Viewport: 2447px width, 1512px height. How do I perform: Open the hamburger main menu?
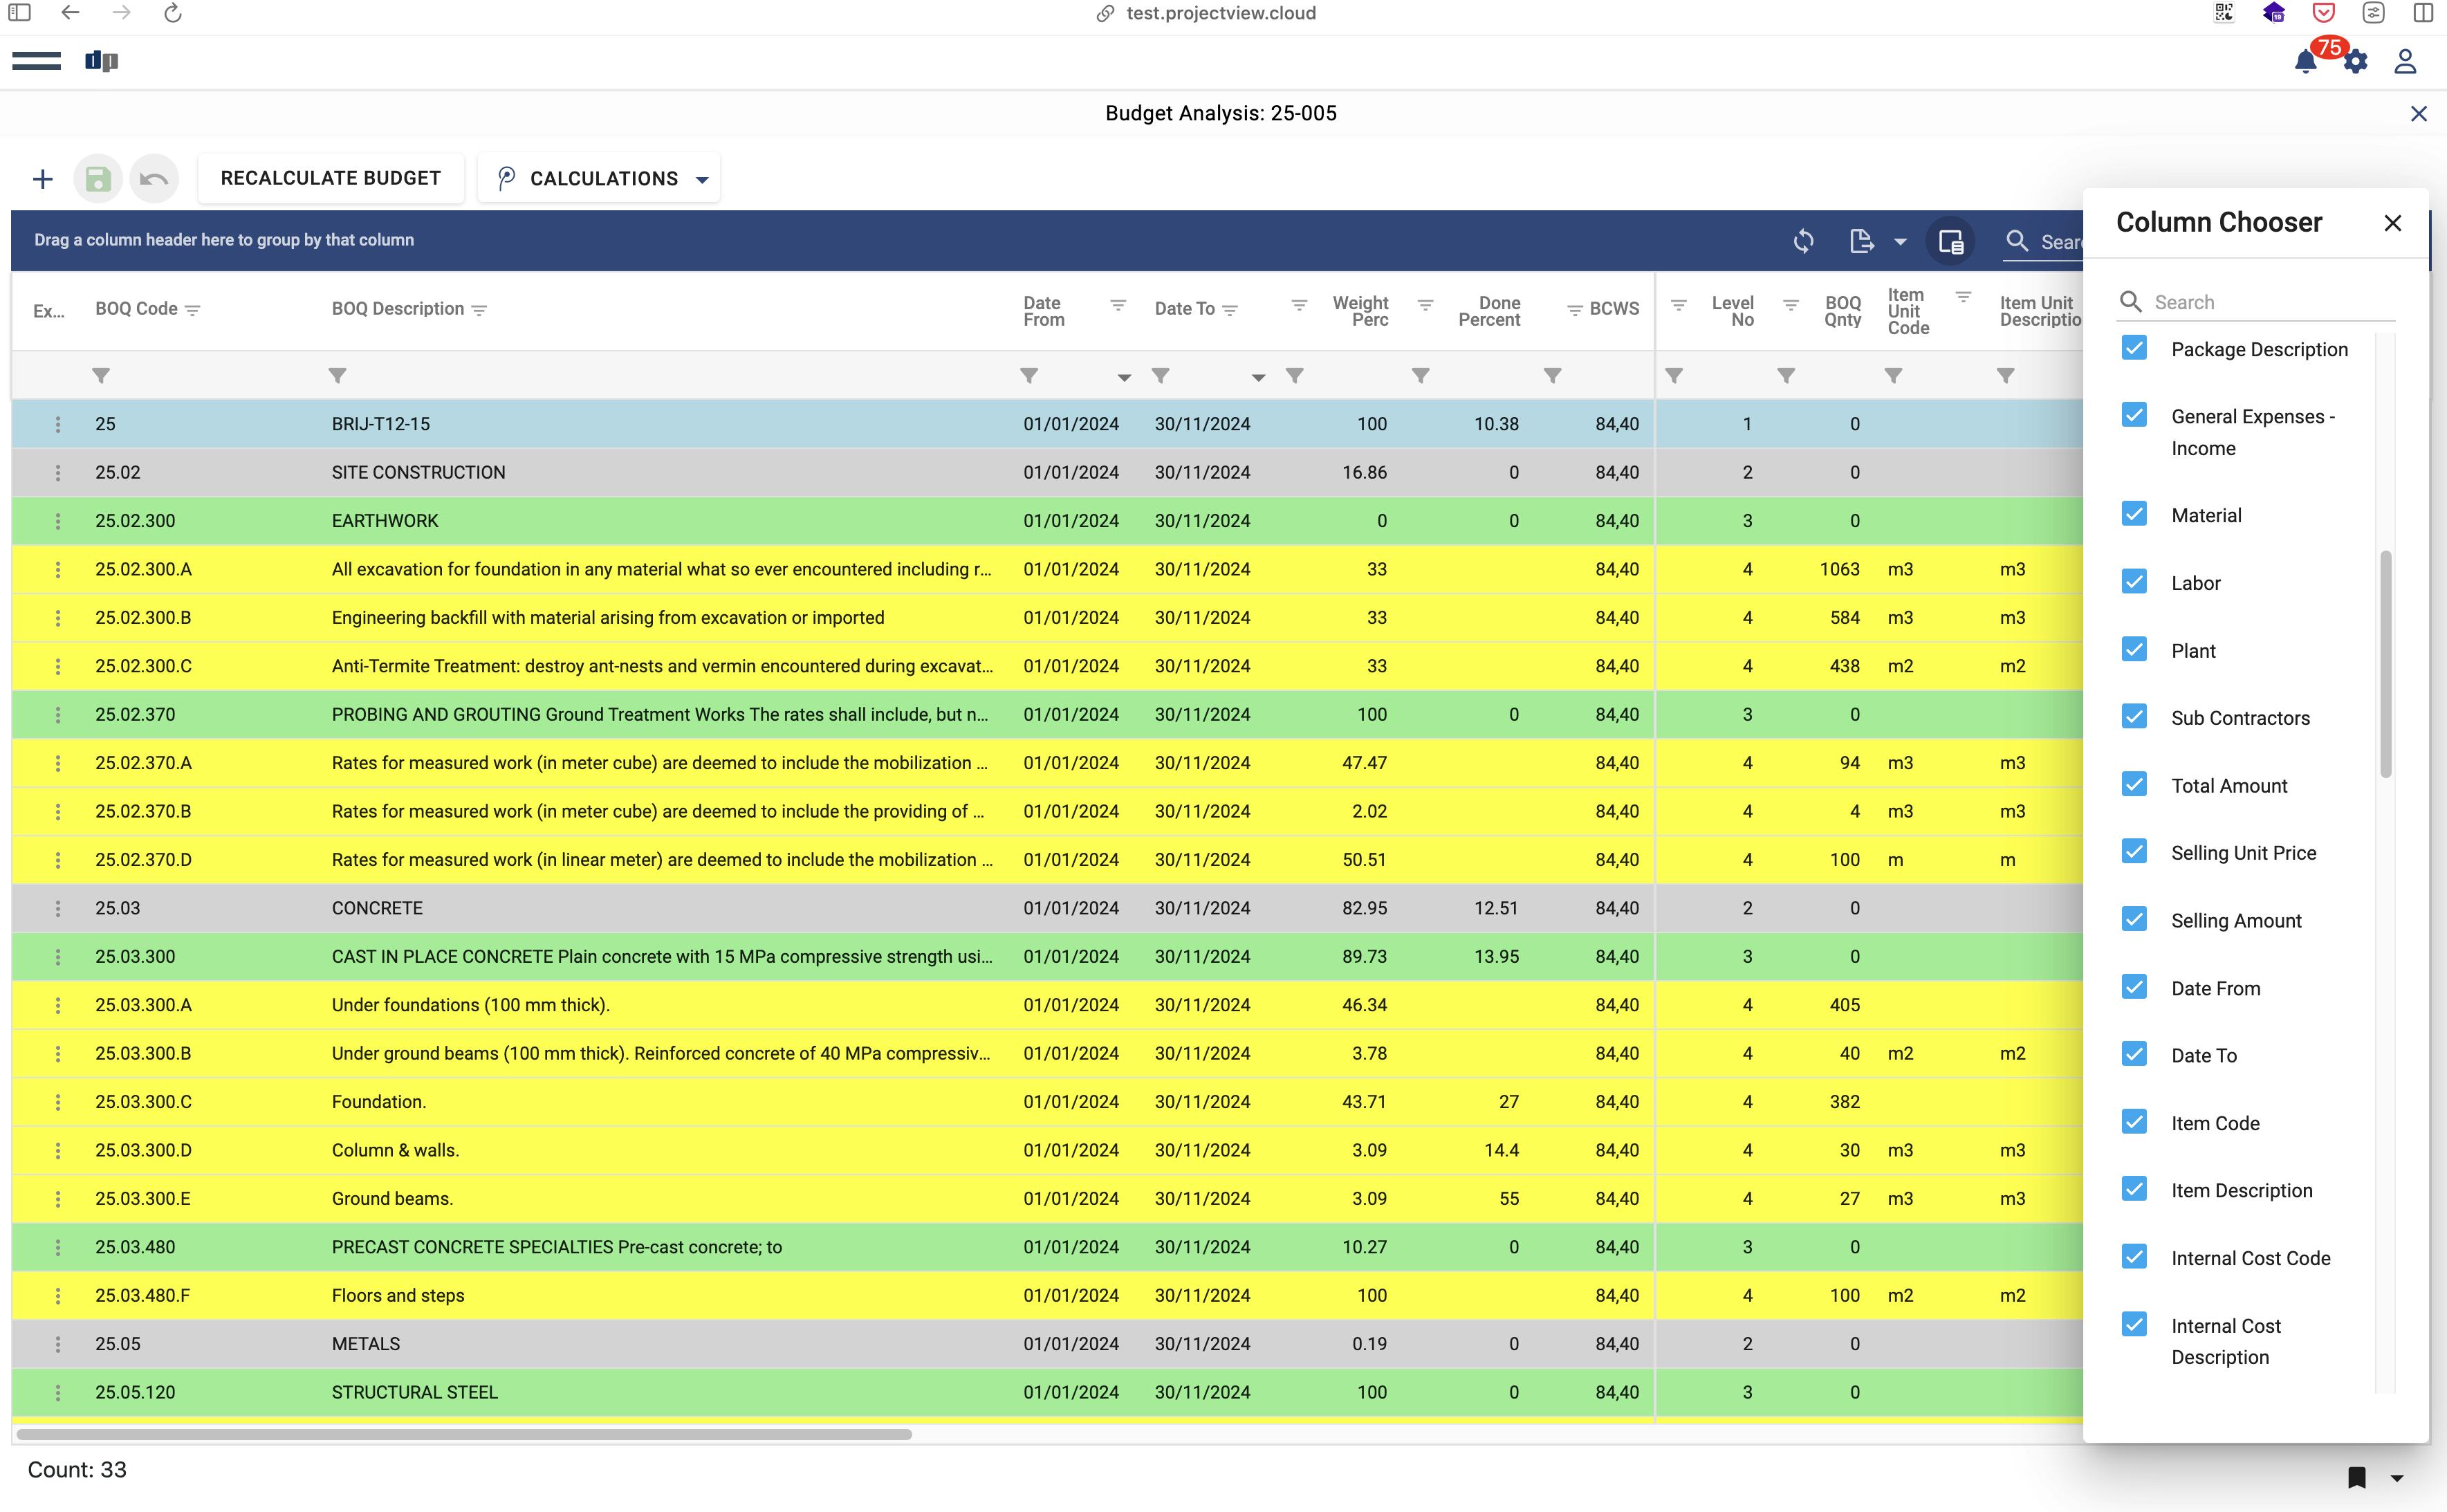point(36,61)
